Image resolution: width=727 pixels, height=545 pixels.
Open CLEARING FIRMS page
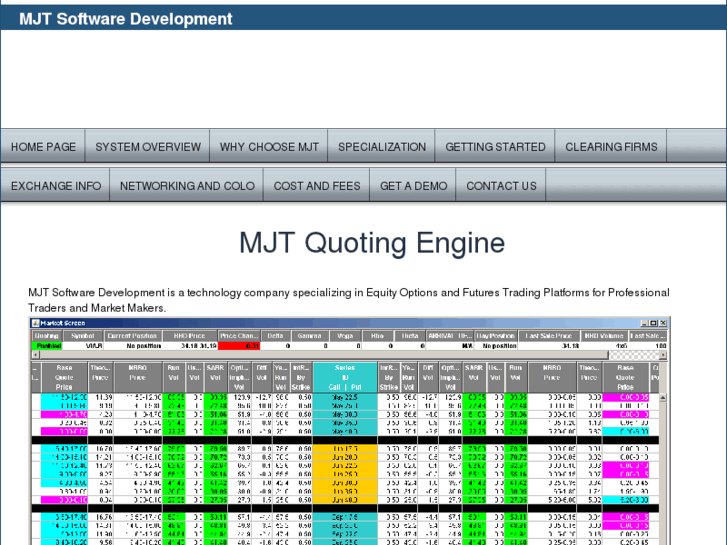pos(611,146)
